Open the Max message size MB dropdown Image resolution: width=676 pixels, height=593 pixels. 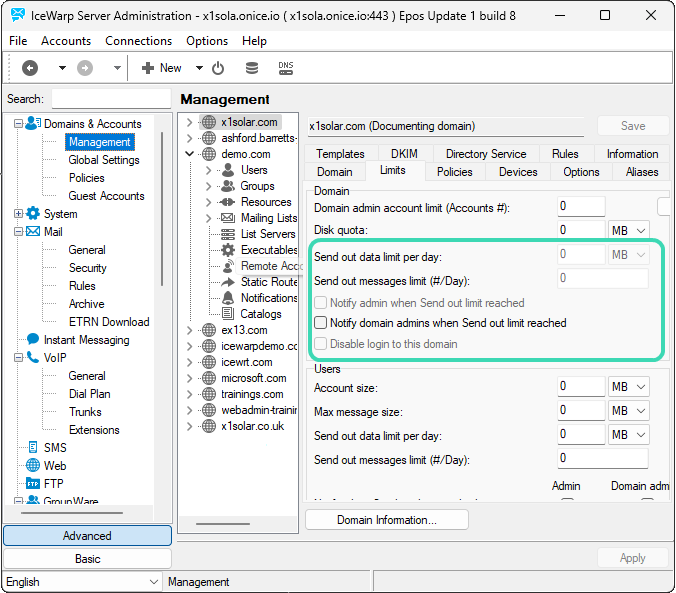click(x=629, y=411)
